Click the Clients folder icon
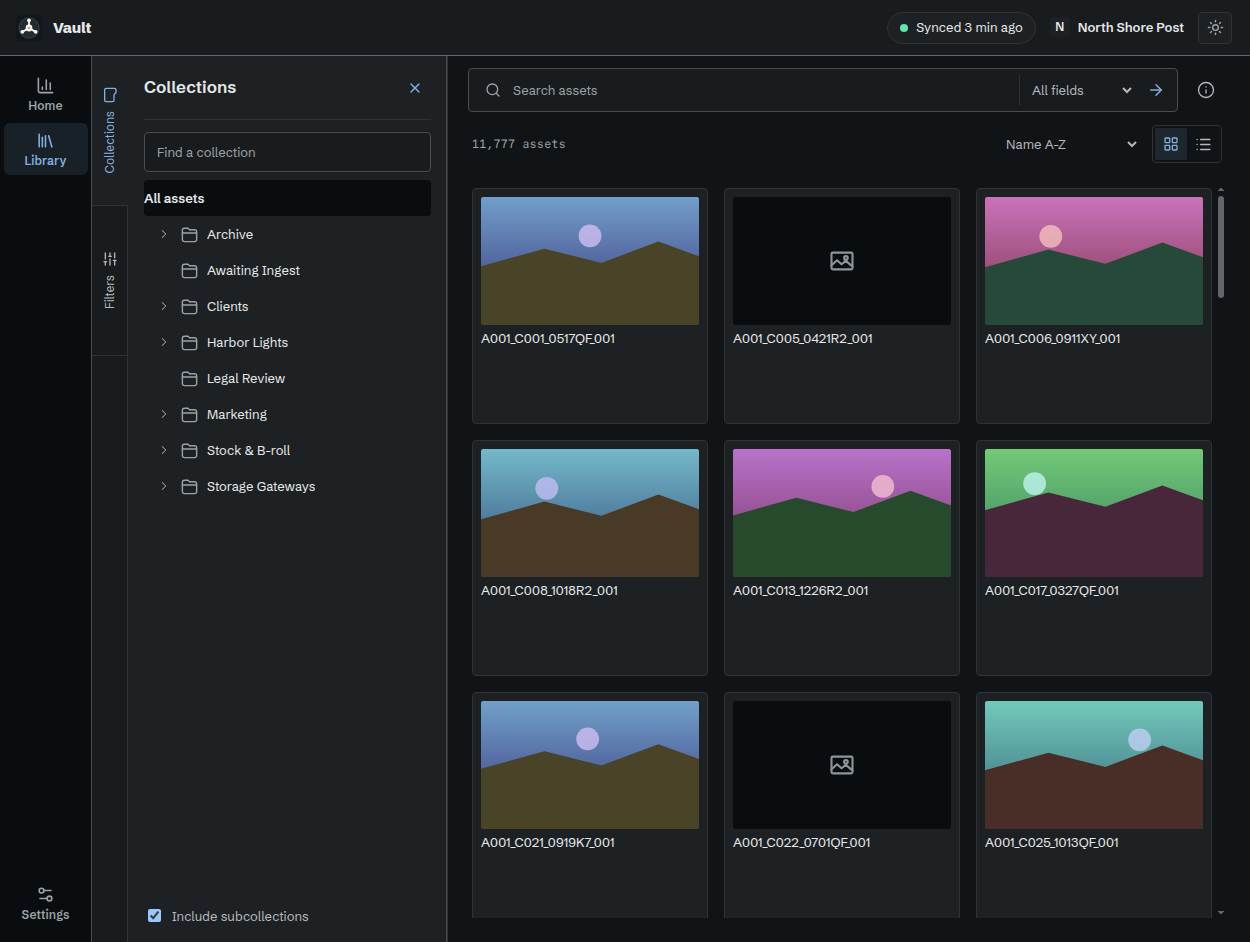 [189, 306]
